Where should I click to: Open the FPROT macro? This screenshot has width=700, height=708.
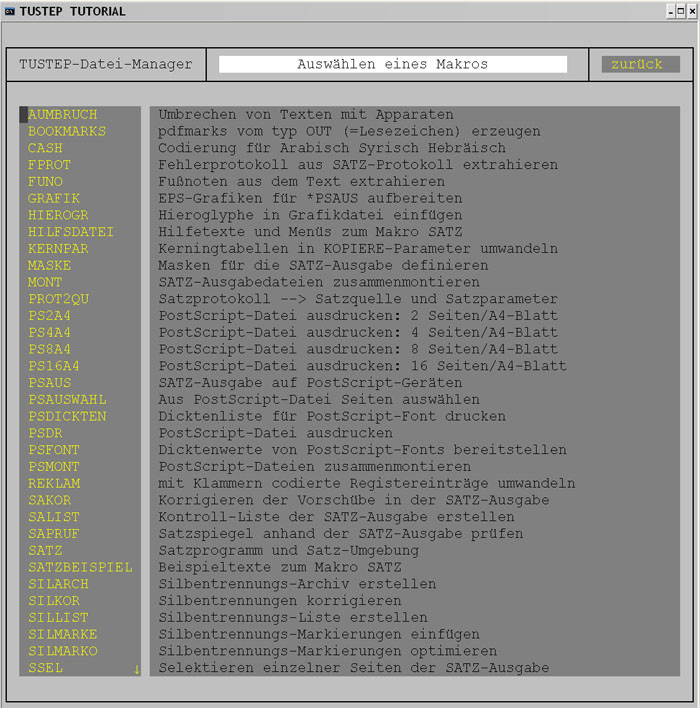pyautogui.click(x=49, y=165)
